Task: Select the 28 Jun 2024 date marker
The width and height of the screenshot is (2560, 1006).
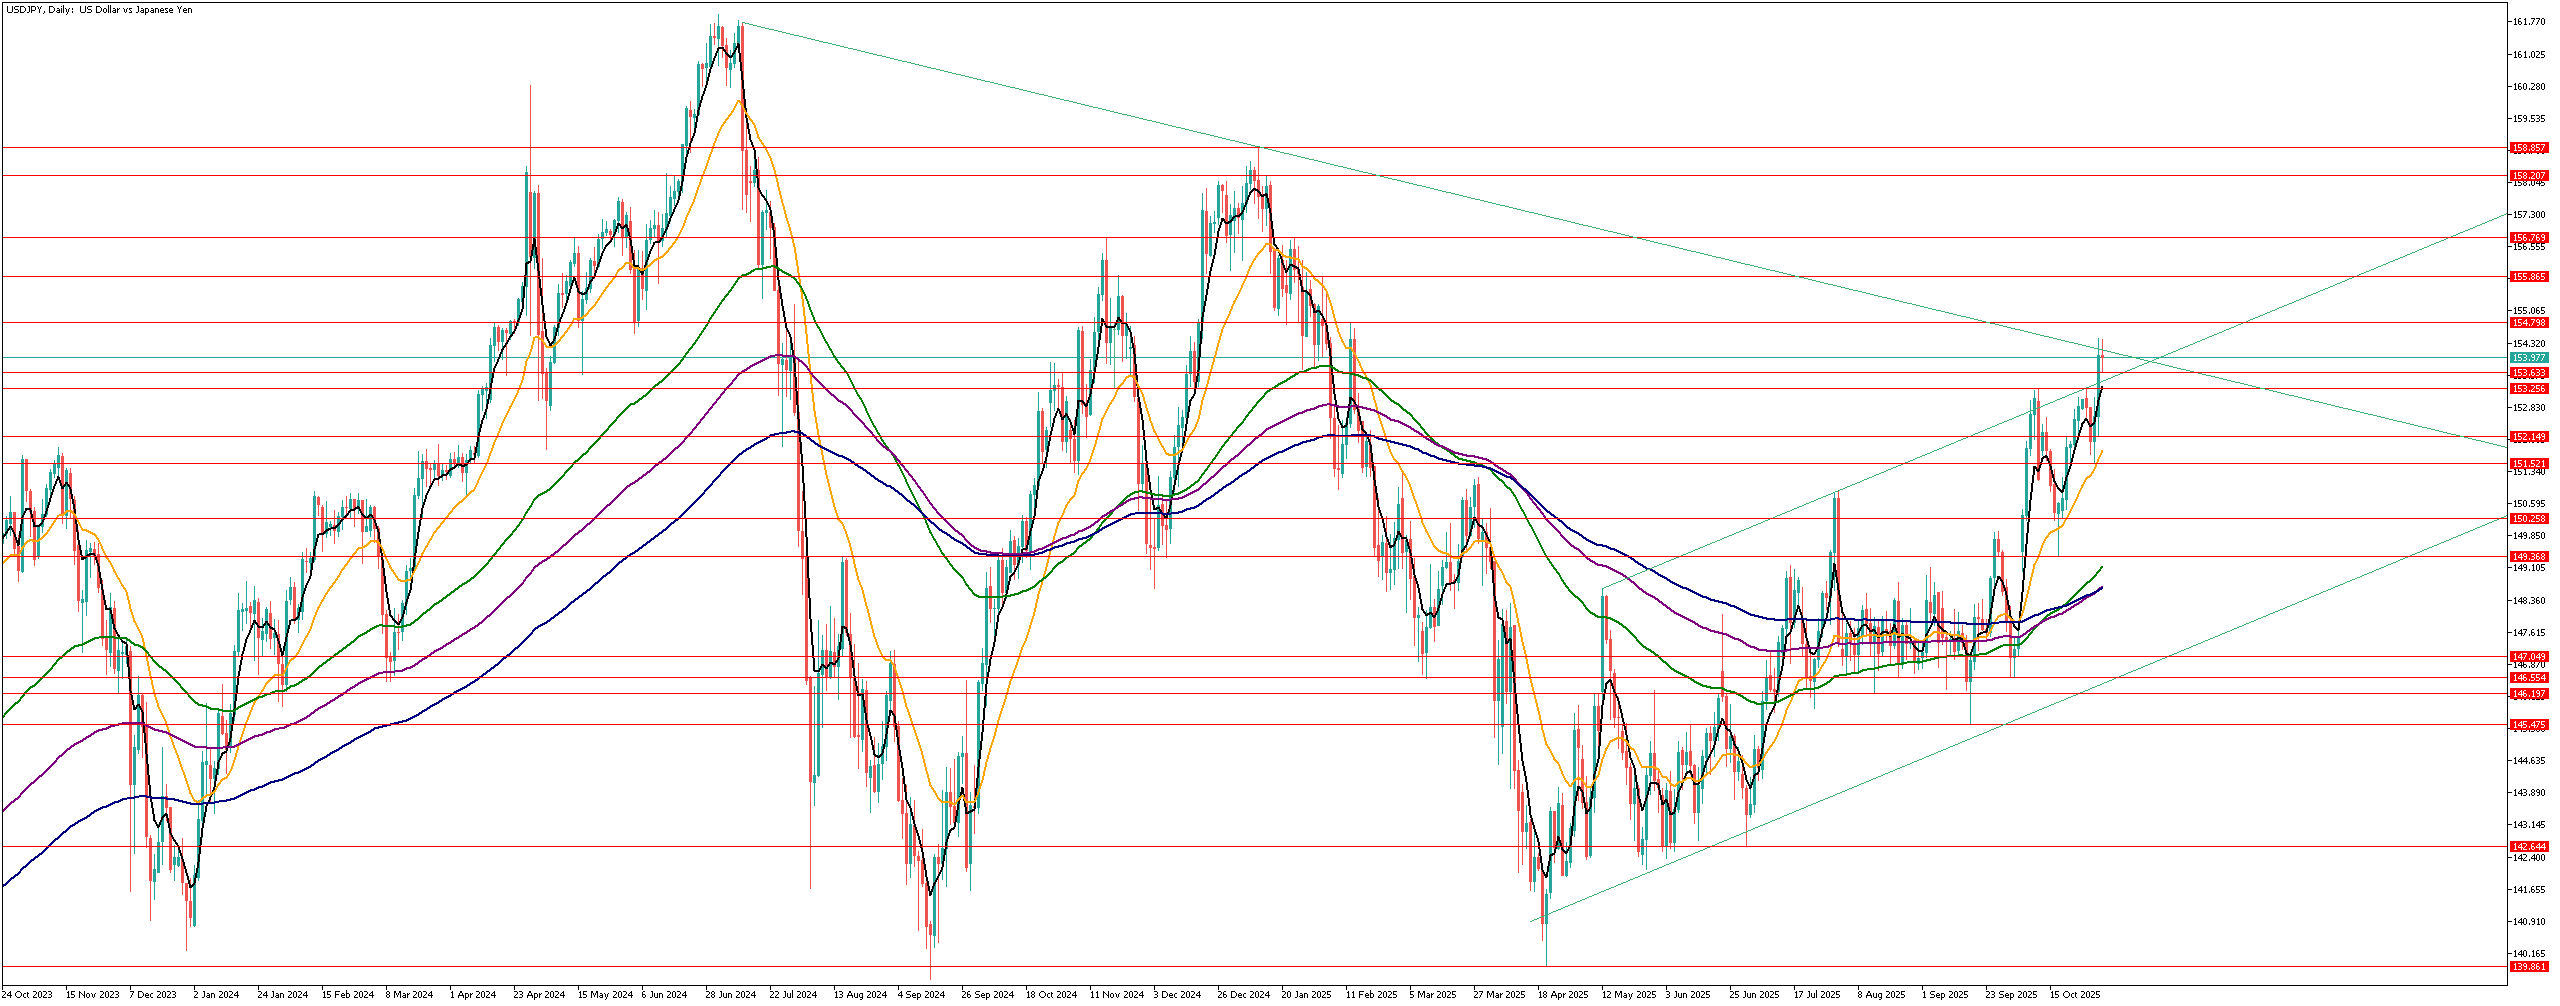Action: pyautogui.click(x=730, y=995)
